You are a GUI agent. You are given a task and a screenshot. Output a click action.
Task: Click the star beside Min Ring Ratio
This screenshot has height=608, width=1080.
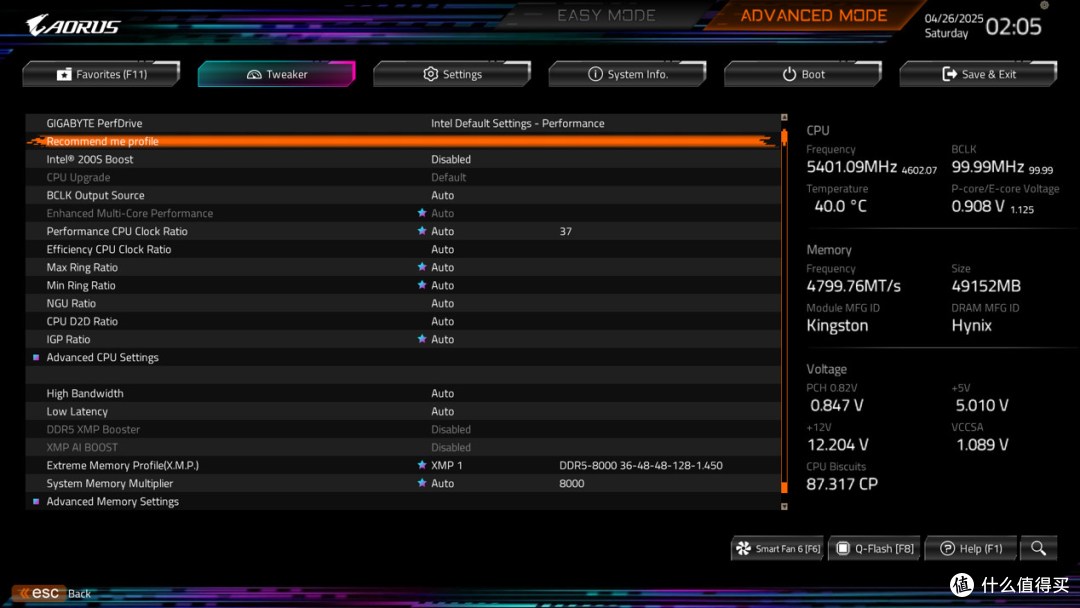click(422, 284)
